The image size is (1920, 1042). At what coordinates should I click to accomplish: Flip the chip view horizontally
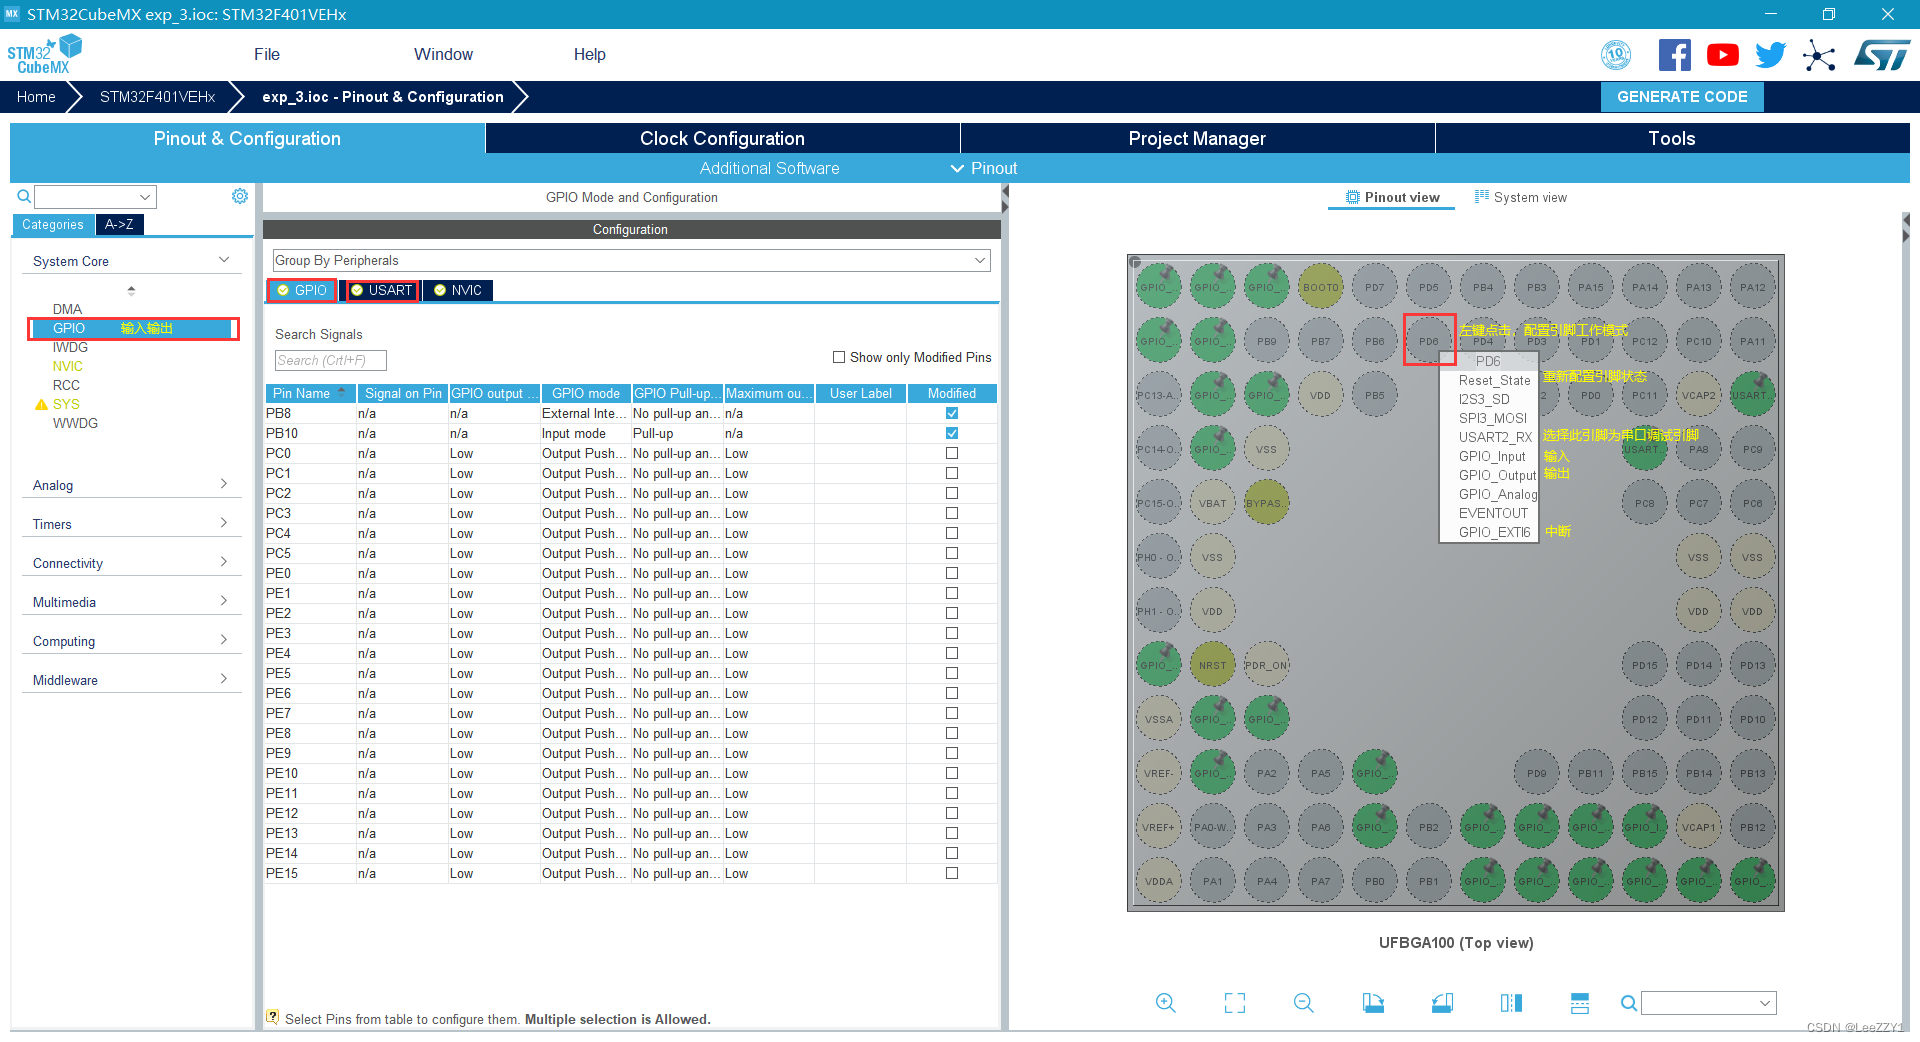[x=1511, y=1003]
